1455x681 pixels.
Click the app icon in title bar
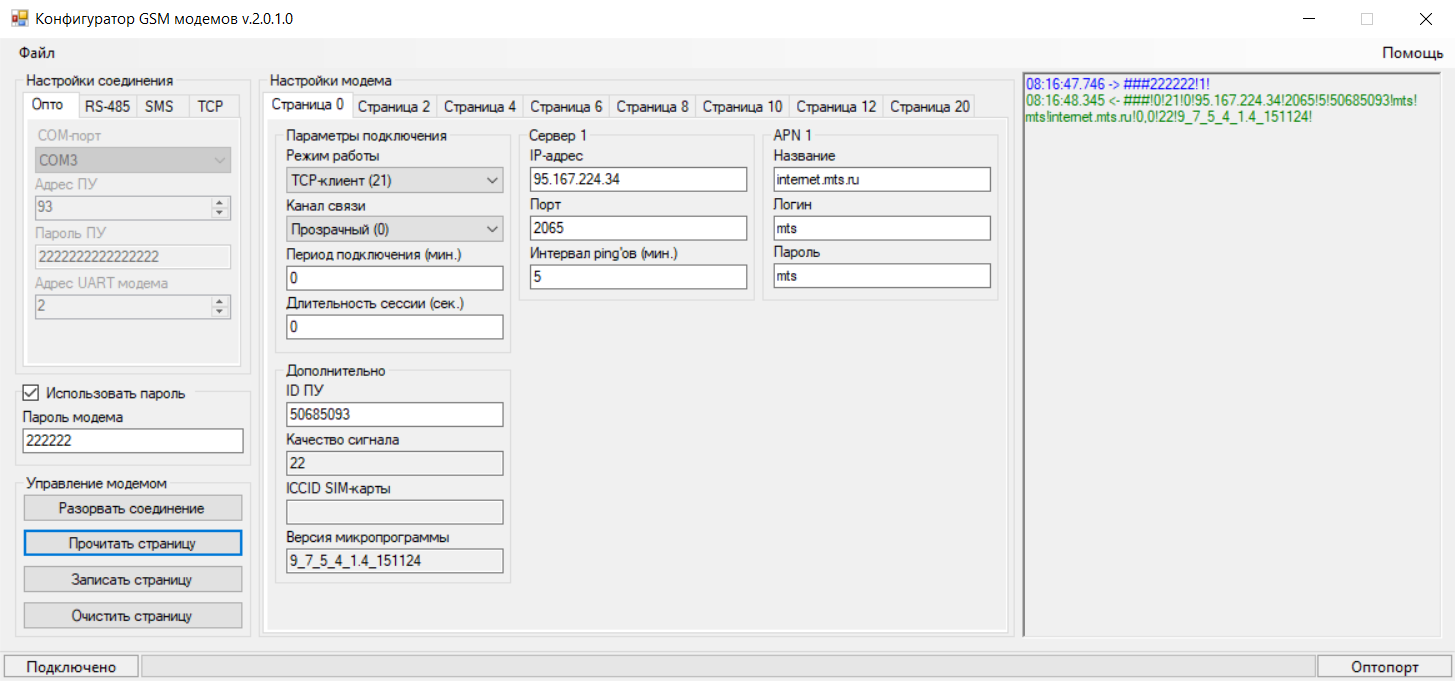point(19,19)
